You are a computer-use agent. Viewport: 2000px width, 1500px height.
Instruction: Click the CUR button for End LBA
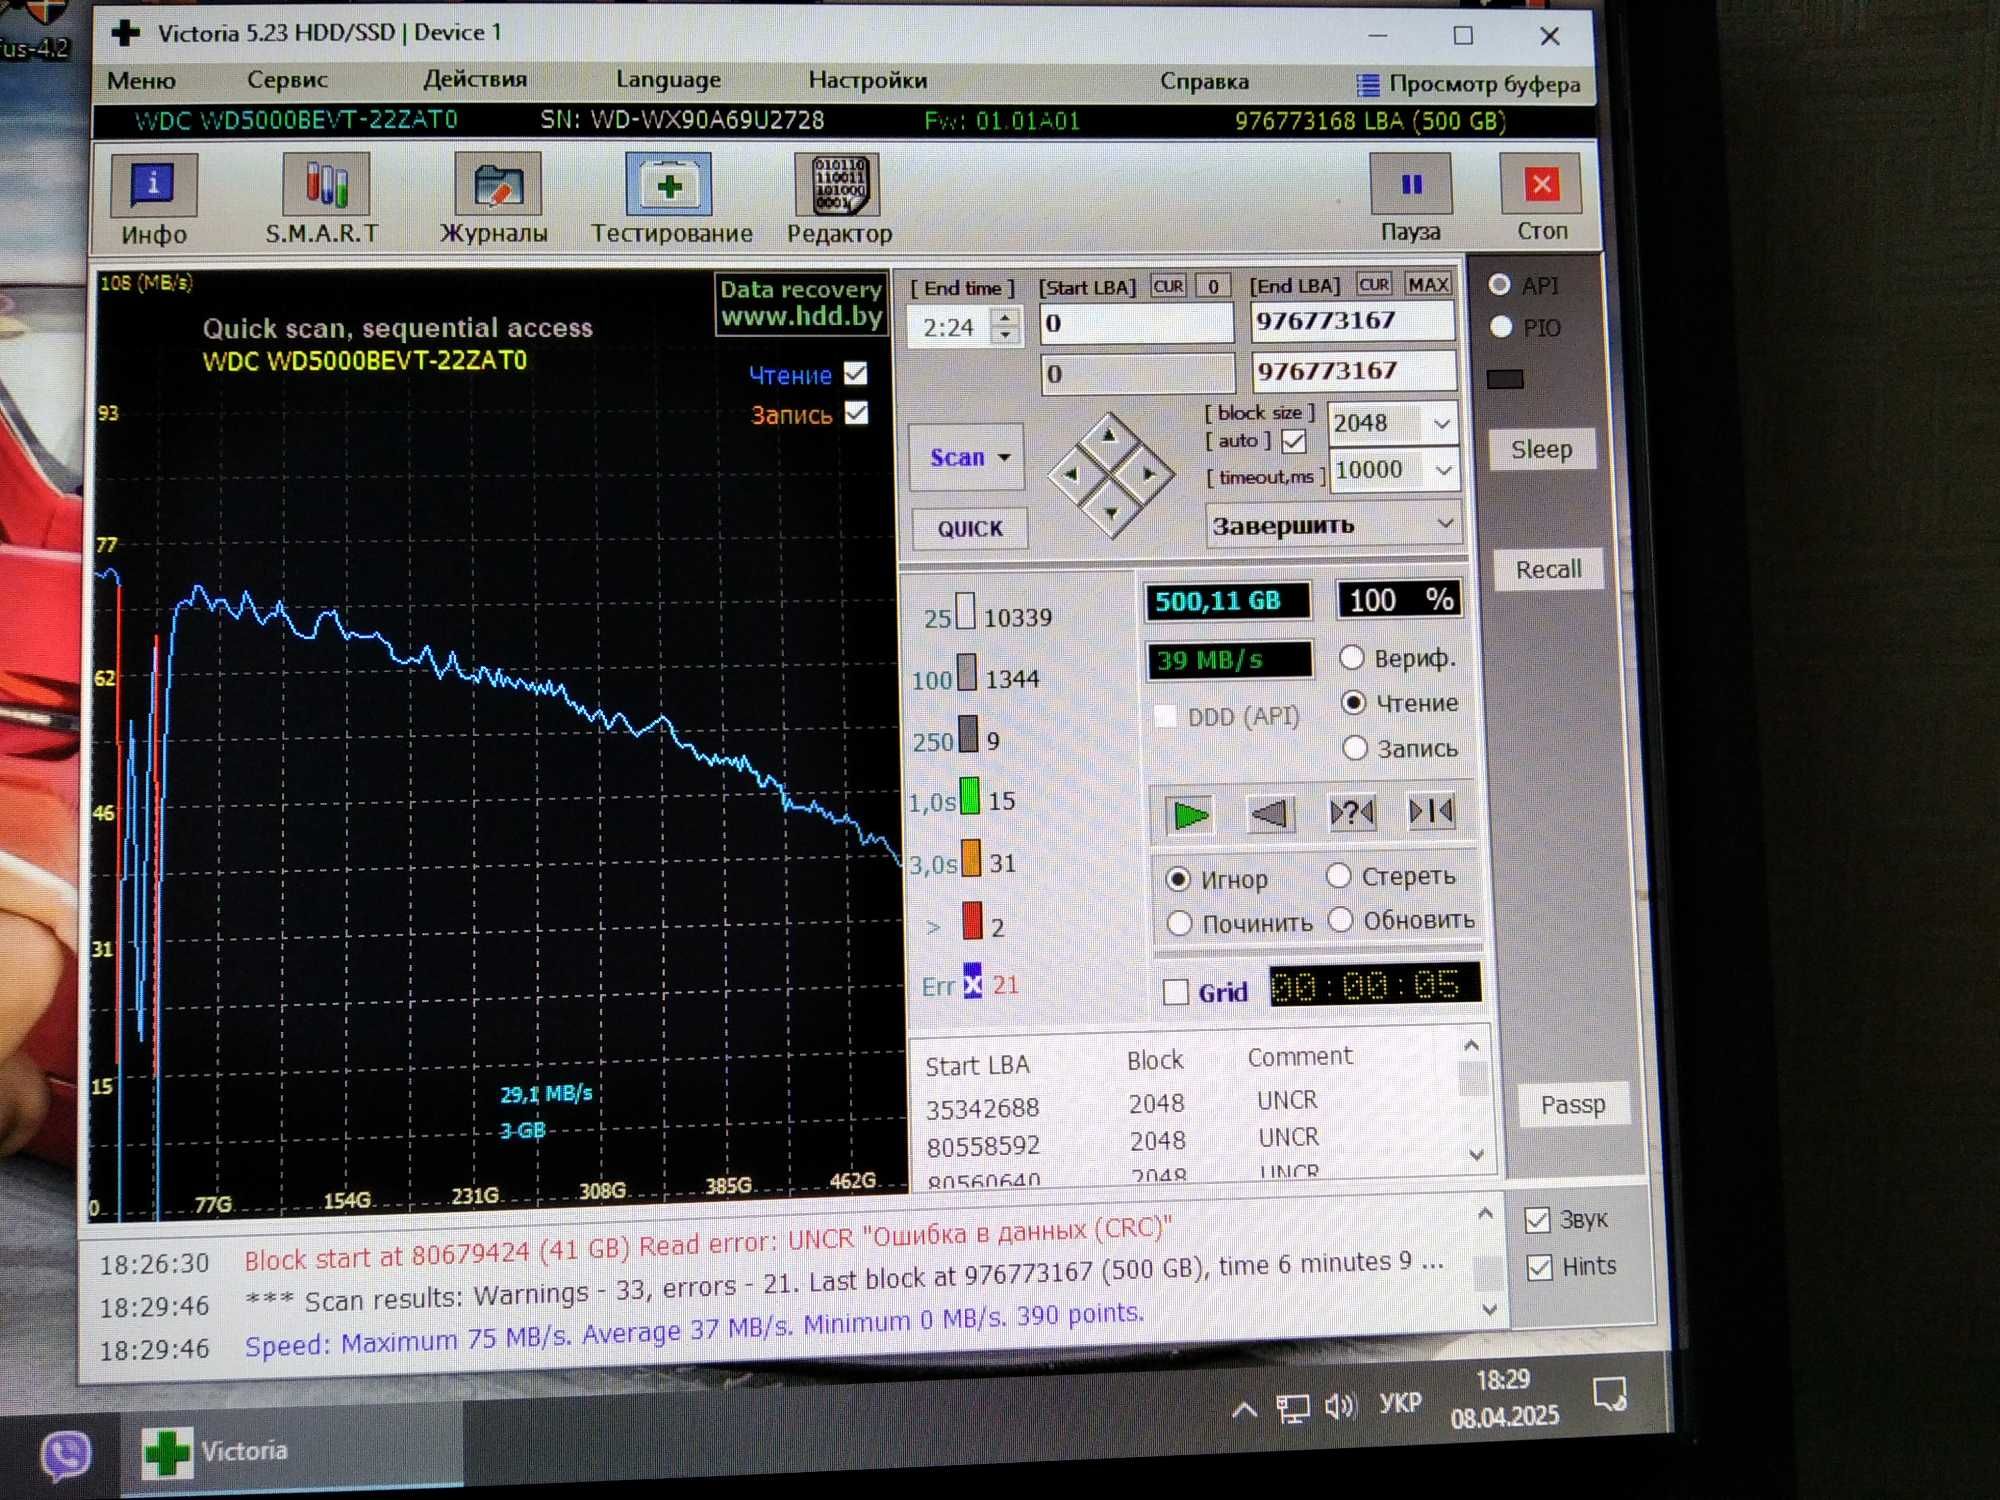pos(1374,285)
